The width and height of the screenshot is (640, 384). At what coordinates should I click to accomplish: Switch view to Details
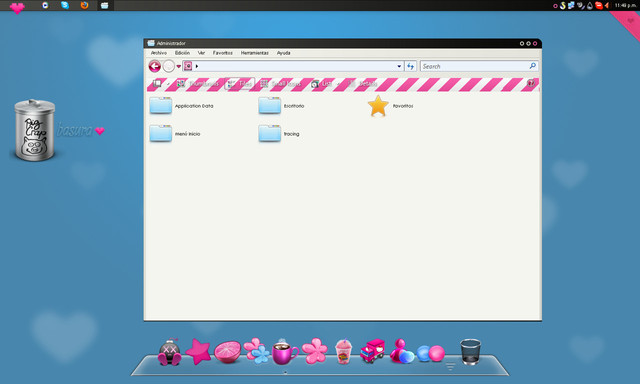pyautogui.click(x=362, y=84)
